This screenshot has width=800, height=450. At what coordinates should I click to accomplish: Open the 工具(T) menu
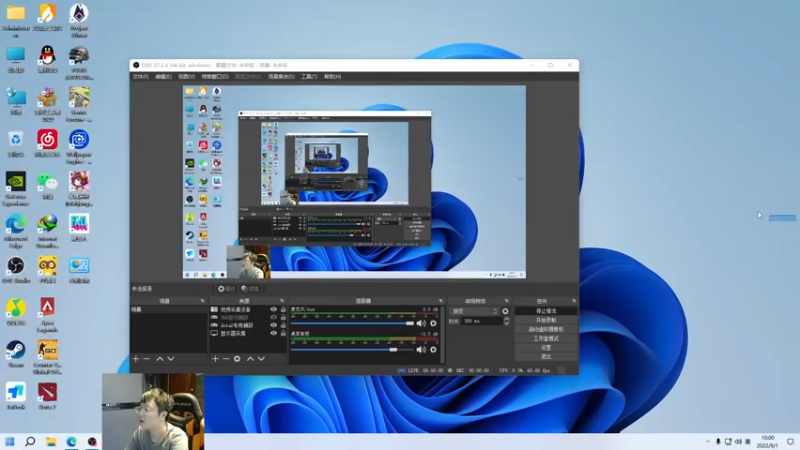point(308,76)
